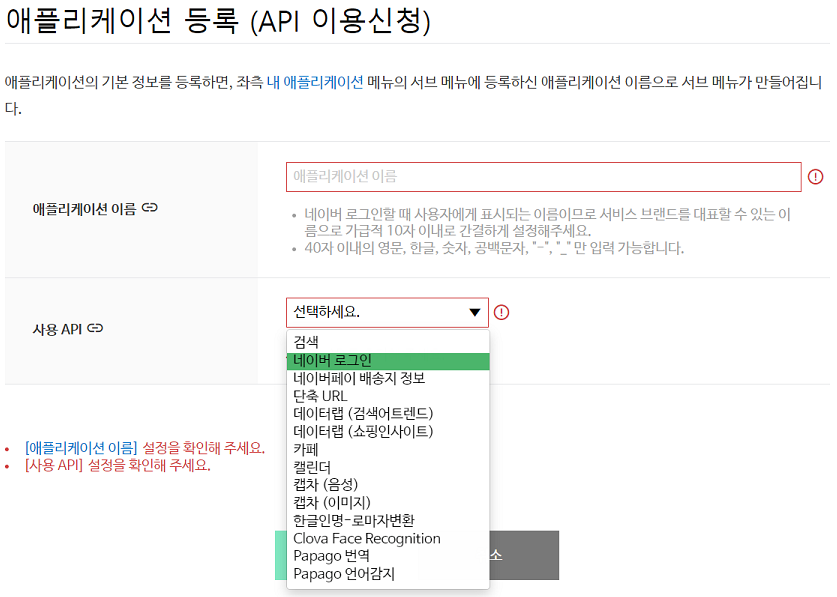Choose Papago 언어감지 option
Viewport: 837px width, 597px height.
point(388,574)
